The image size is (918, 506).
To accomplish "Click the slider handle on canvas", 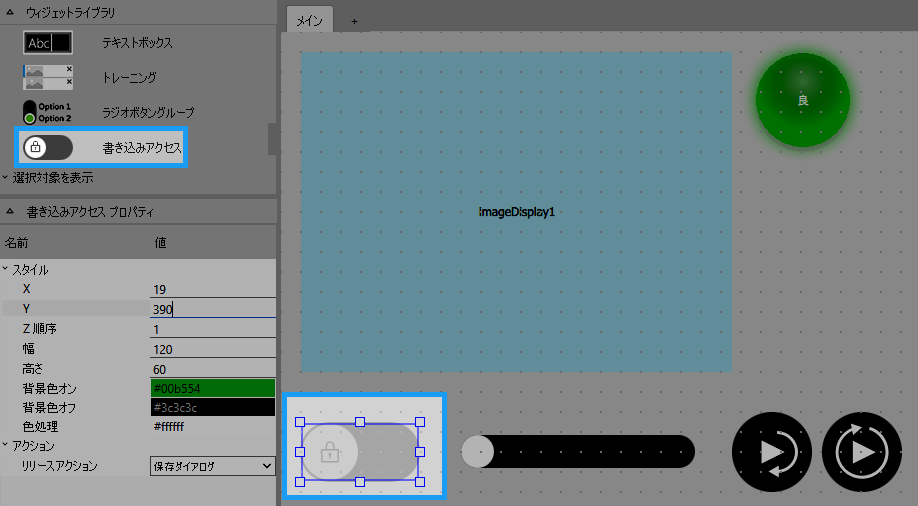I will (x=479, y=452).
